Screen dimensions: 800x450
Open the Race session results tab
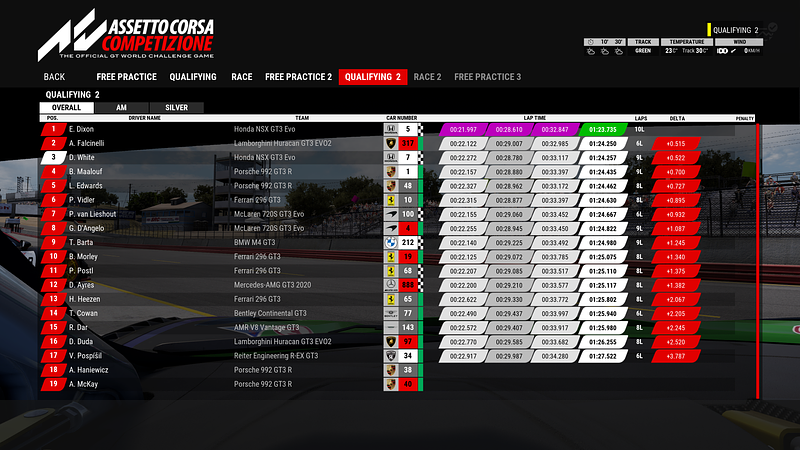click(242, 77)
